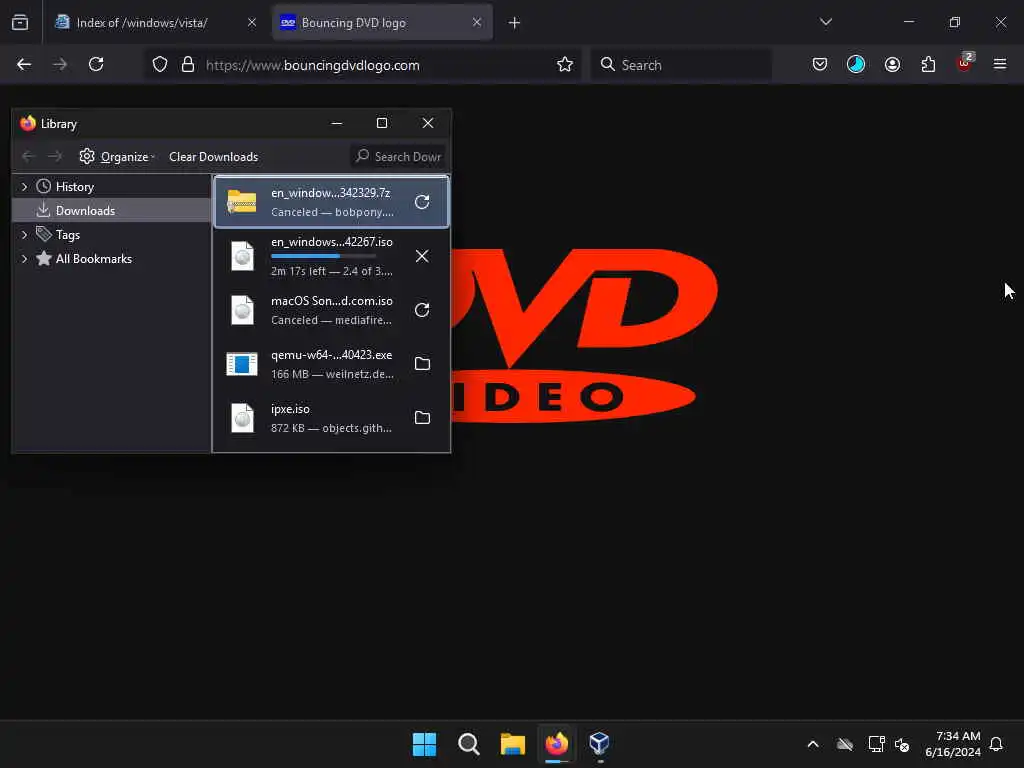Expand the History tree node
1024x768 pixels.
tap(24, 187)
